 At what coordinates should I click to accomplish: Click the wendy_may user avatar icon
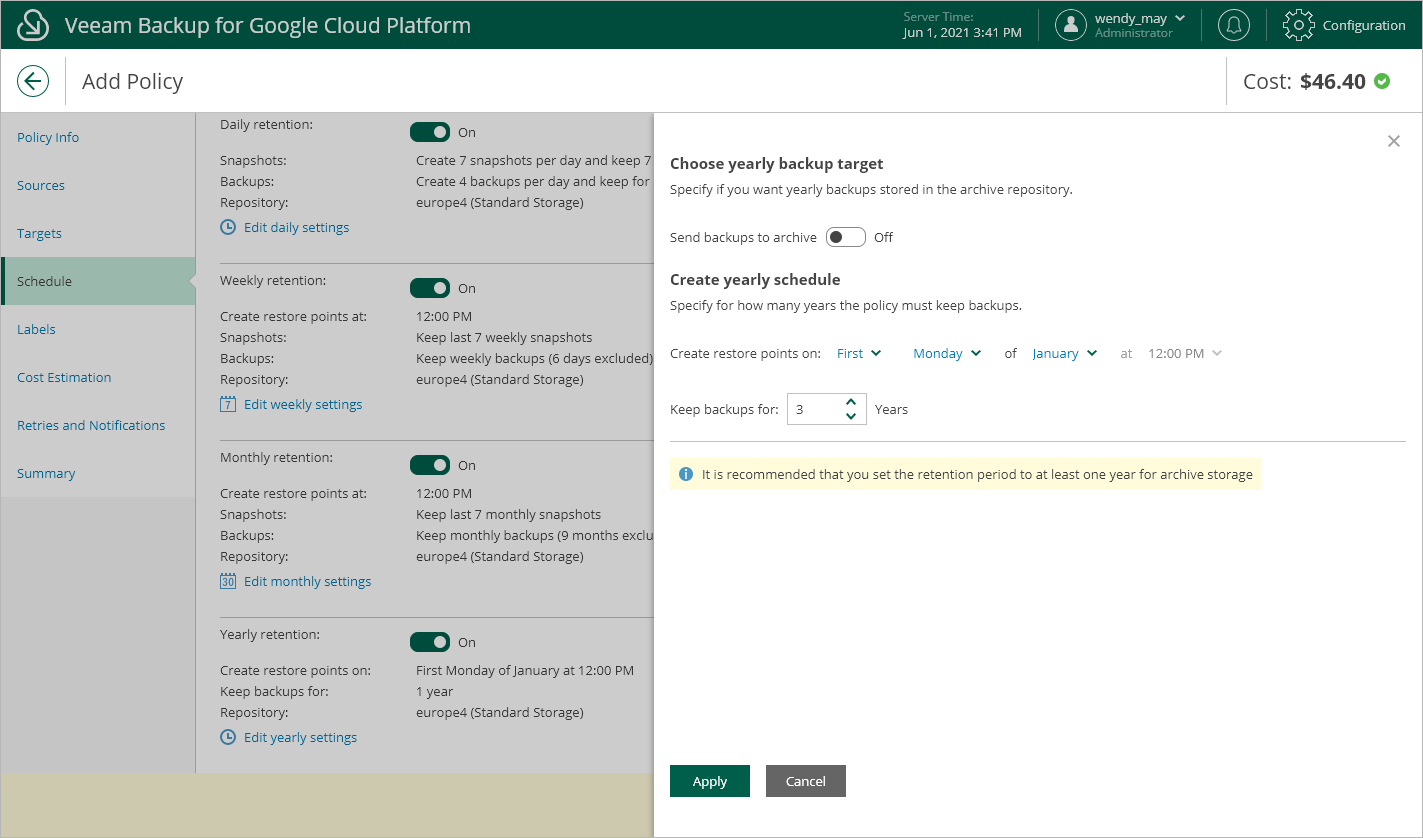point(1071,25)
